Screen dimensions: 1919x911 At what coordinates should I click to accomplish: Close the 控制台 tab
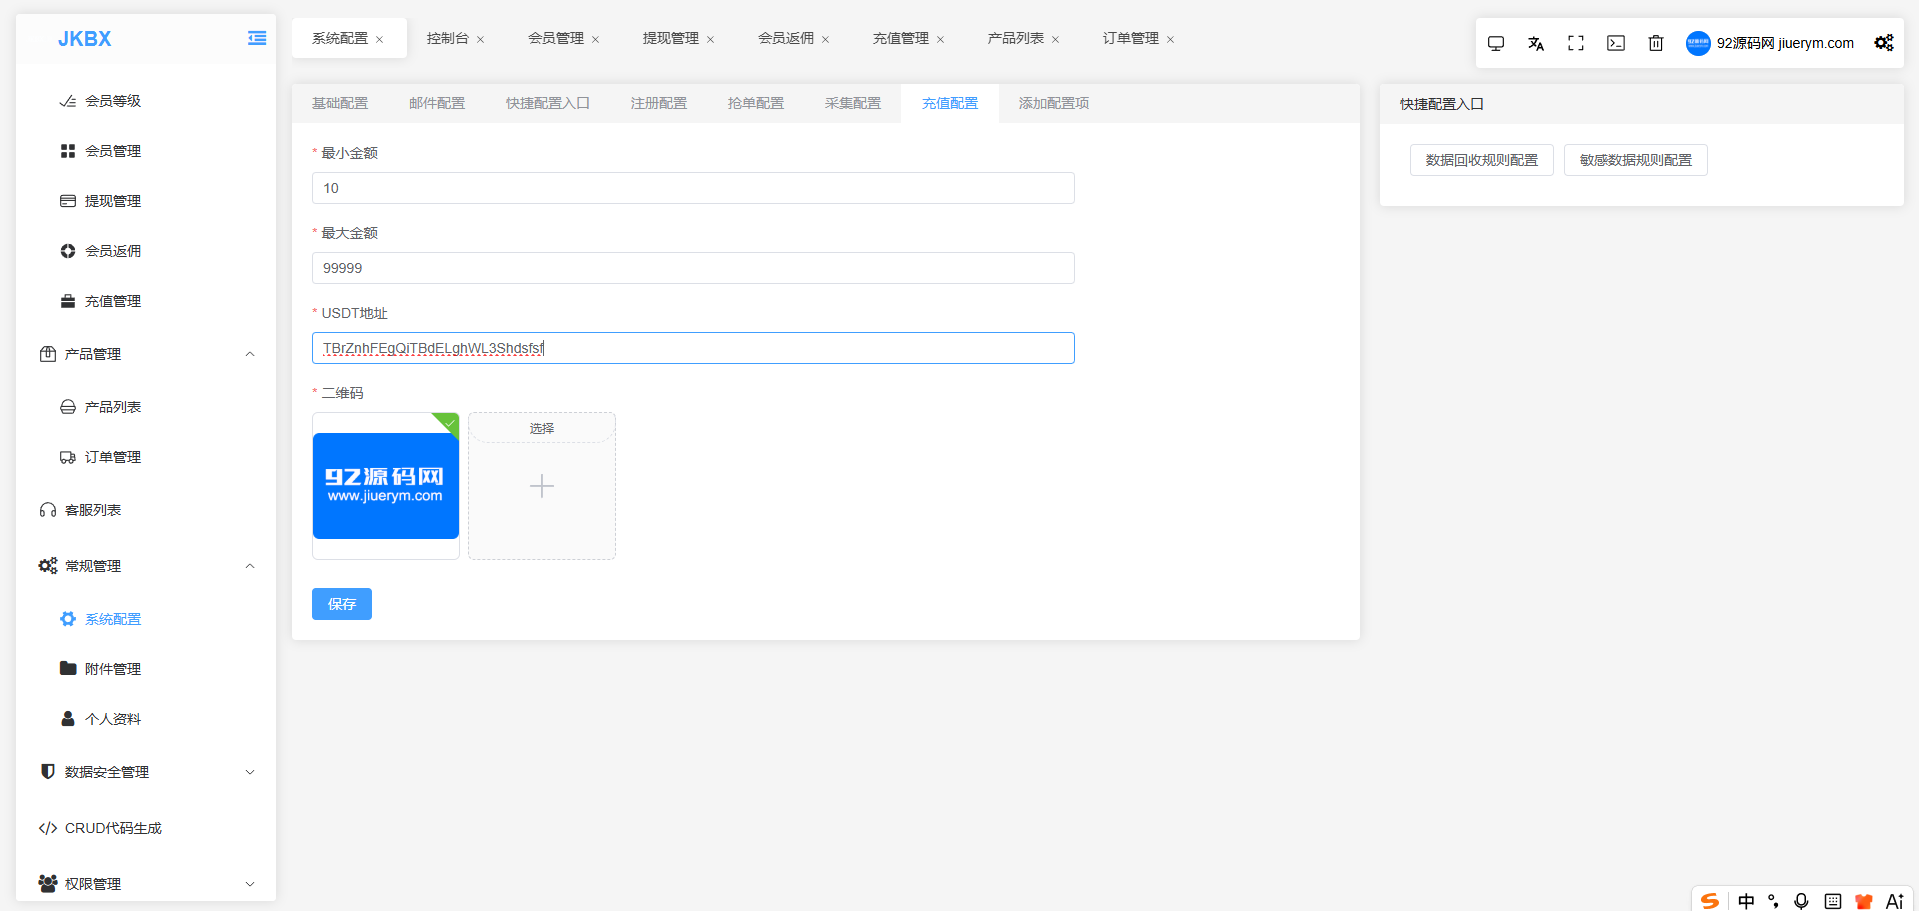pyautogui.click(x=480, y=40)
